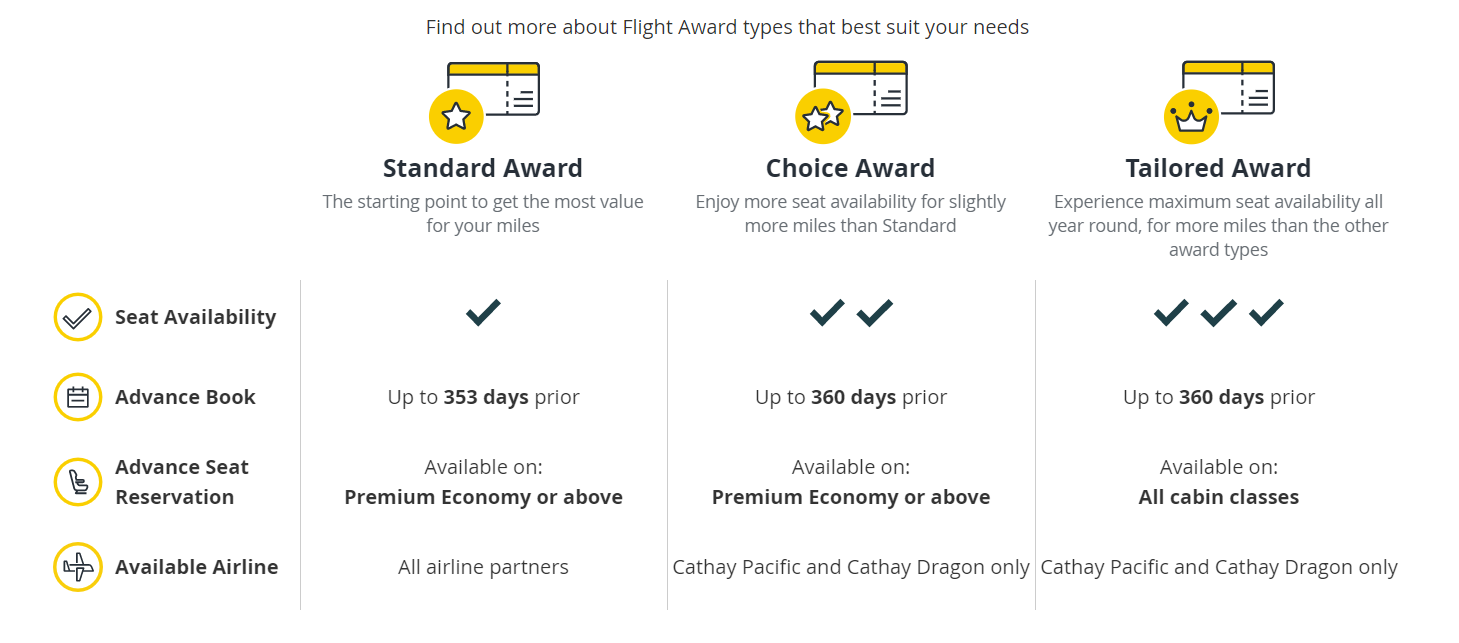
Task: Click the triple checkmarks under Tailored Award
Action: [1219, 313]
